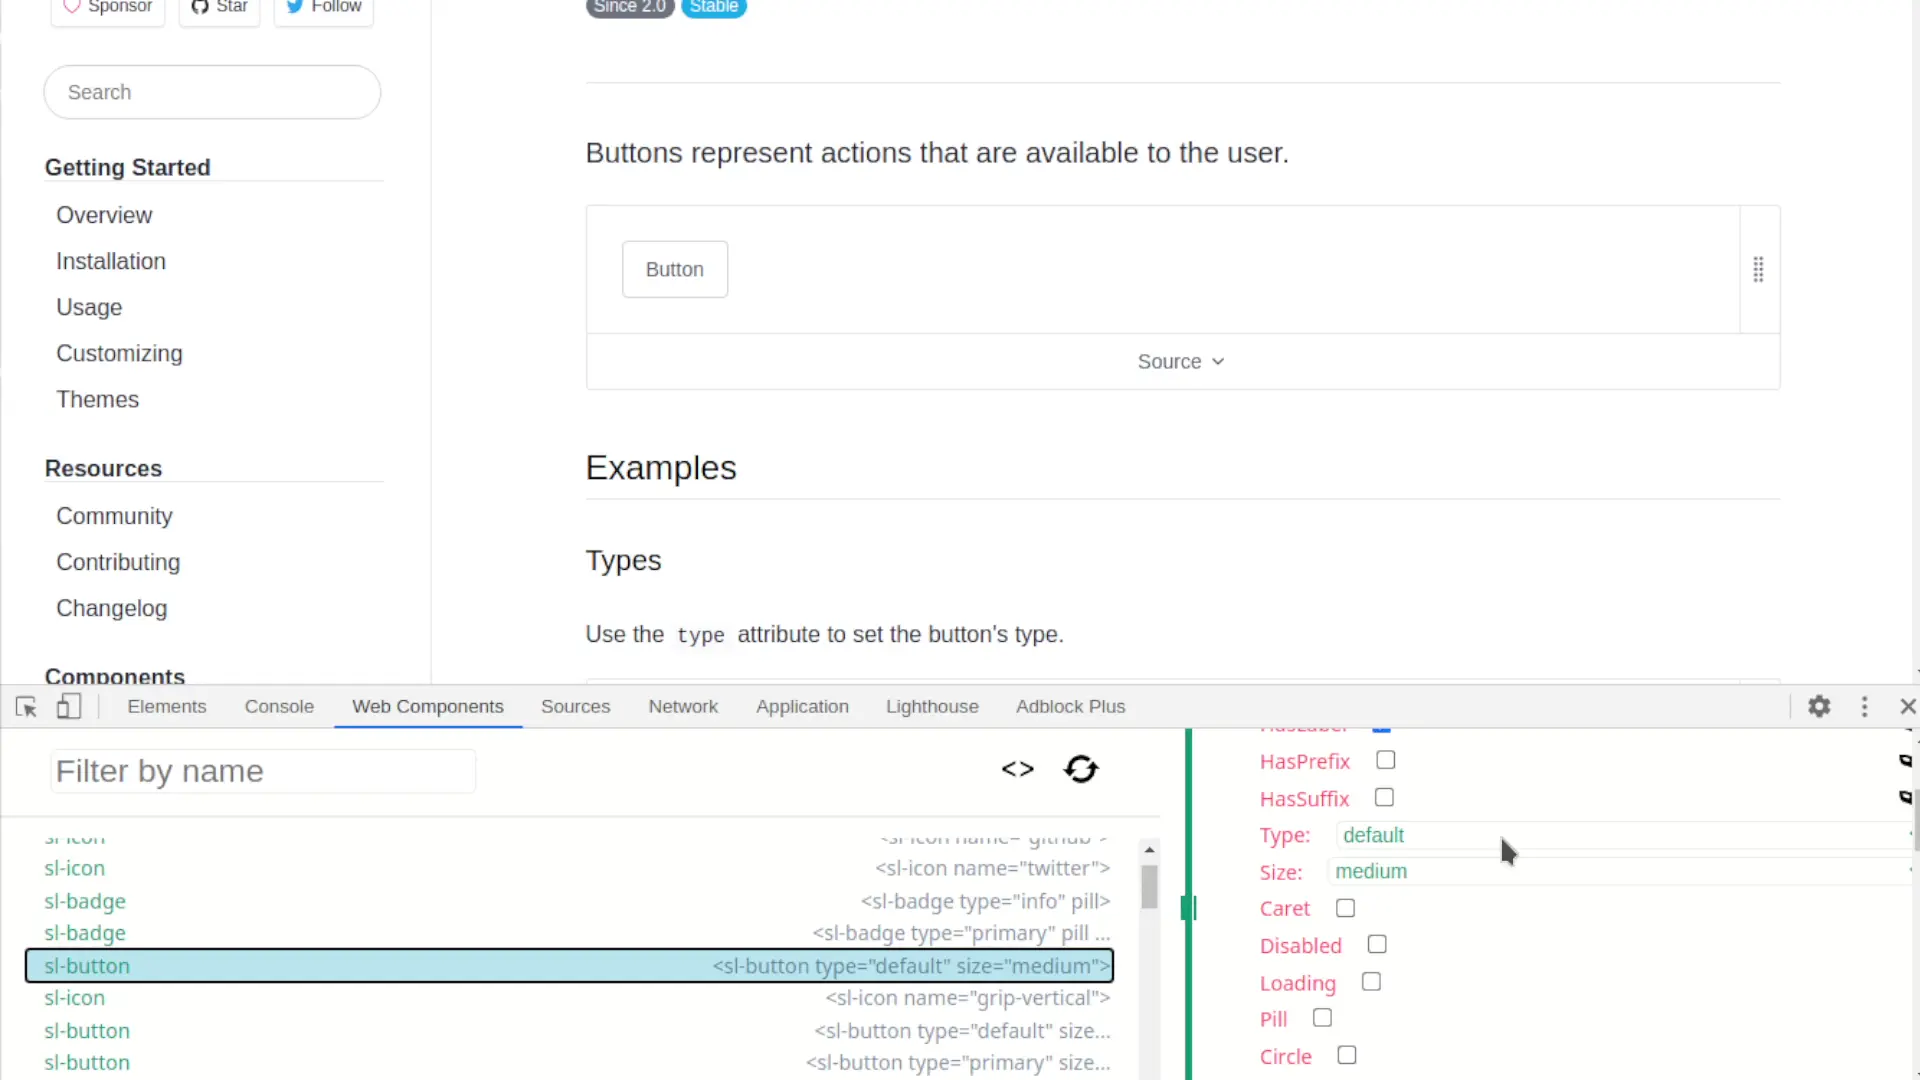Switch to the Console tab

tap(279, 706)
